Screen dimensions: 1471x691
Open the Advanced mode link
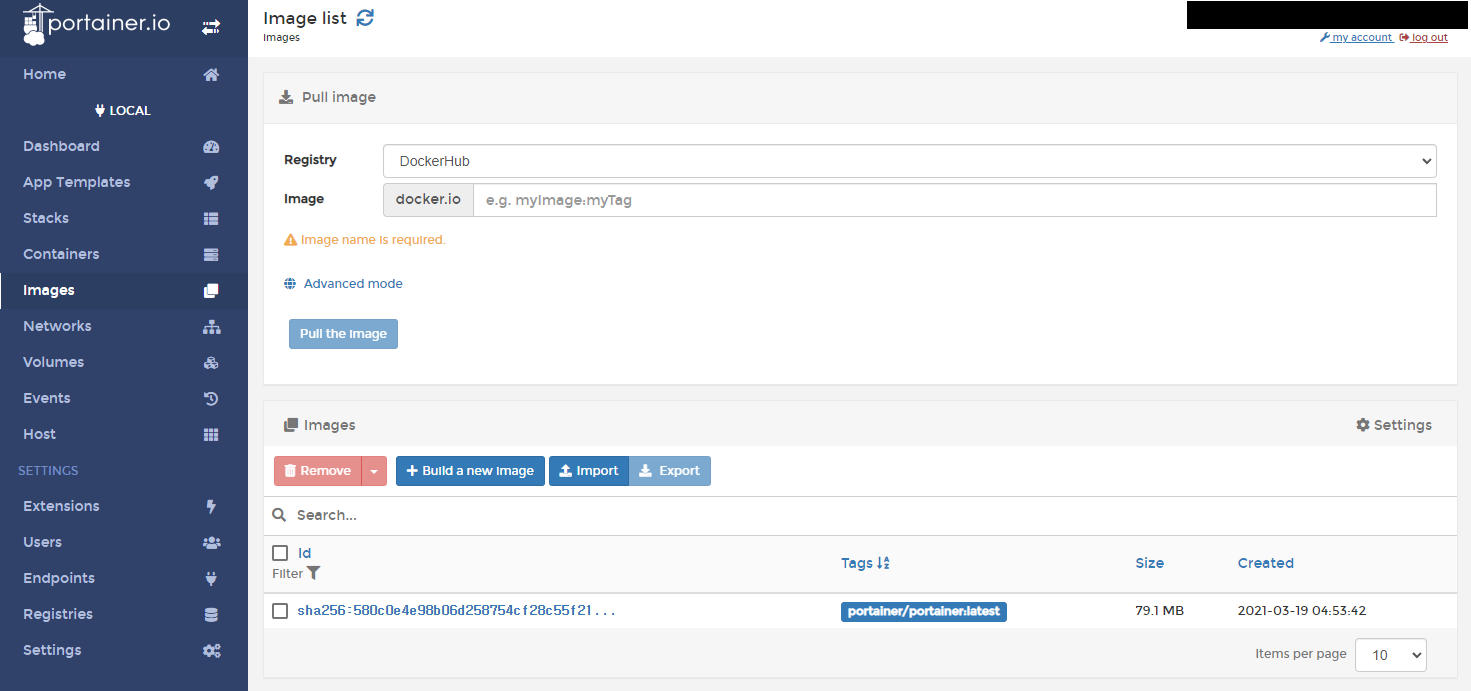coord(353,284)
